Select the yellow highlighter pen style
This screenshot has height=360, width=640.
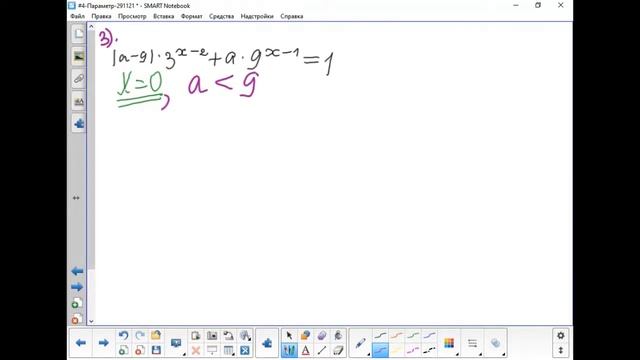pyautogui.click(x=396, y=350)
